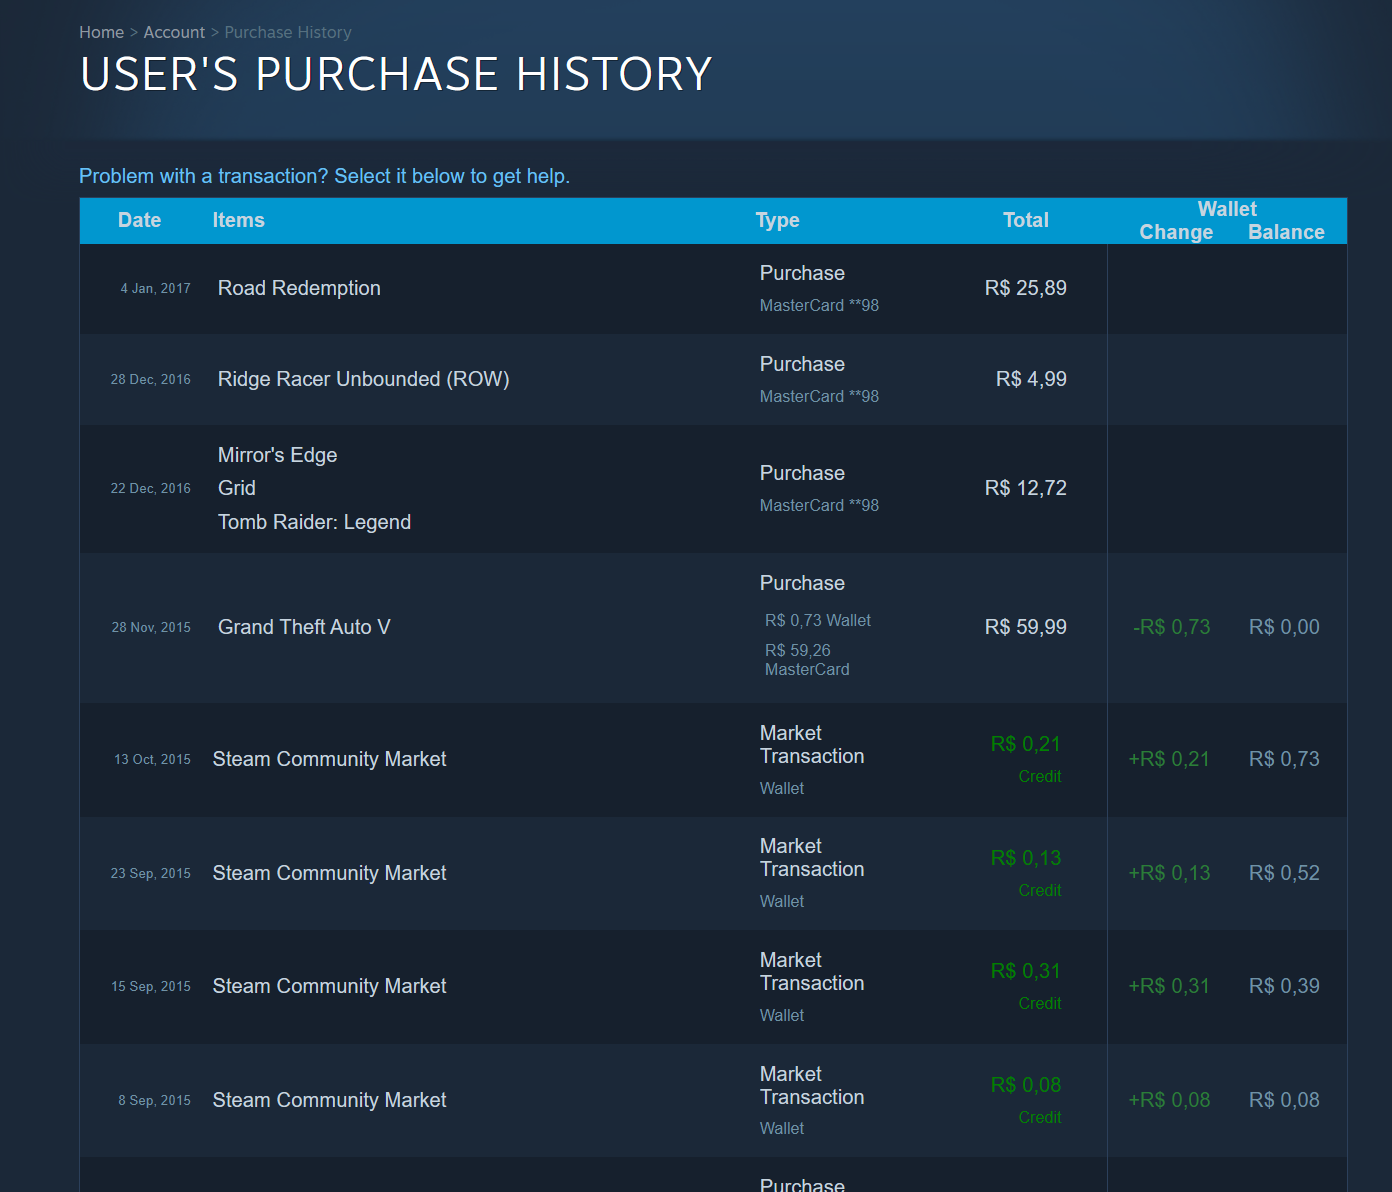The width and height of the screenshot is (1392, 1192).
Task: Click Market Transaction type for 13 Oct, 2015
Action: click(812, 745)
